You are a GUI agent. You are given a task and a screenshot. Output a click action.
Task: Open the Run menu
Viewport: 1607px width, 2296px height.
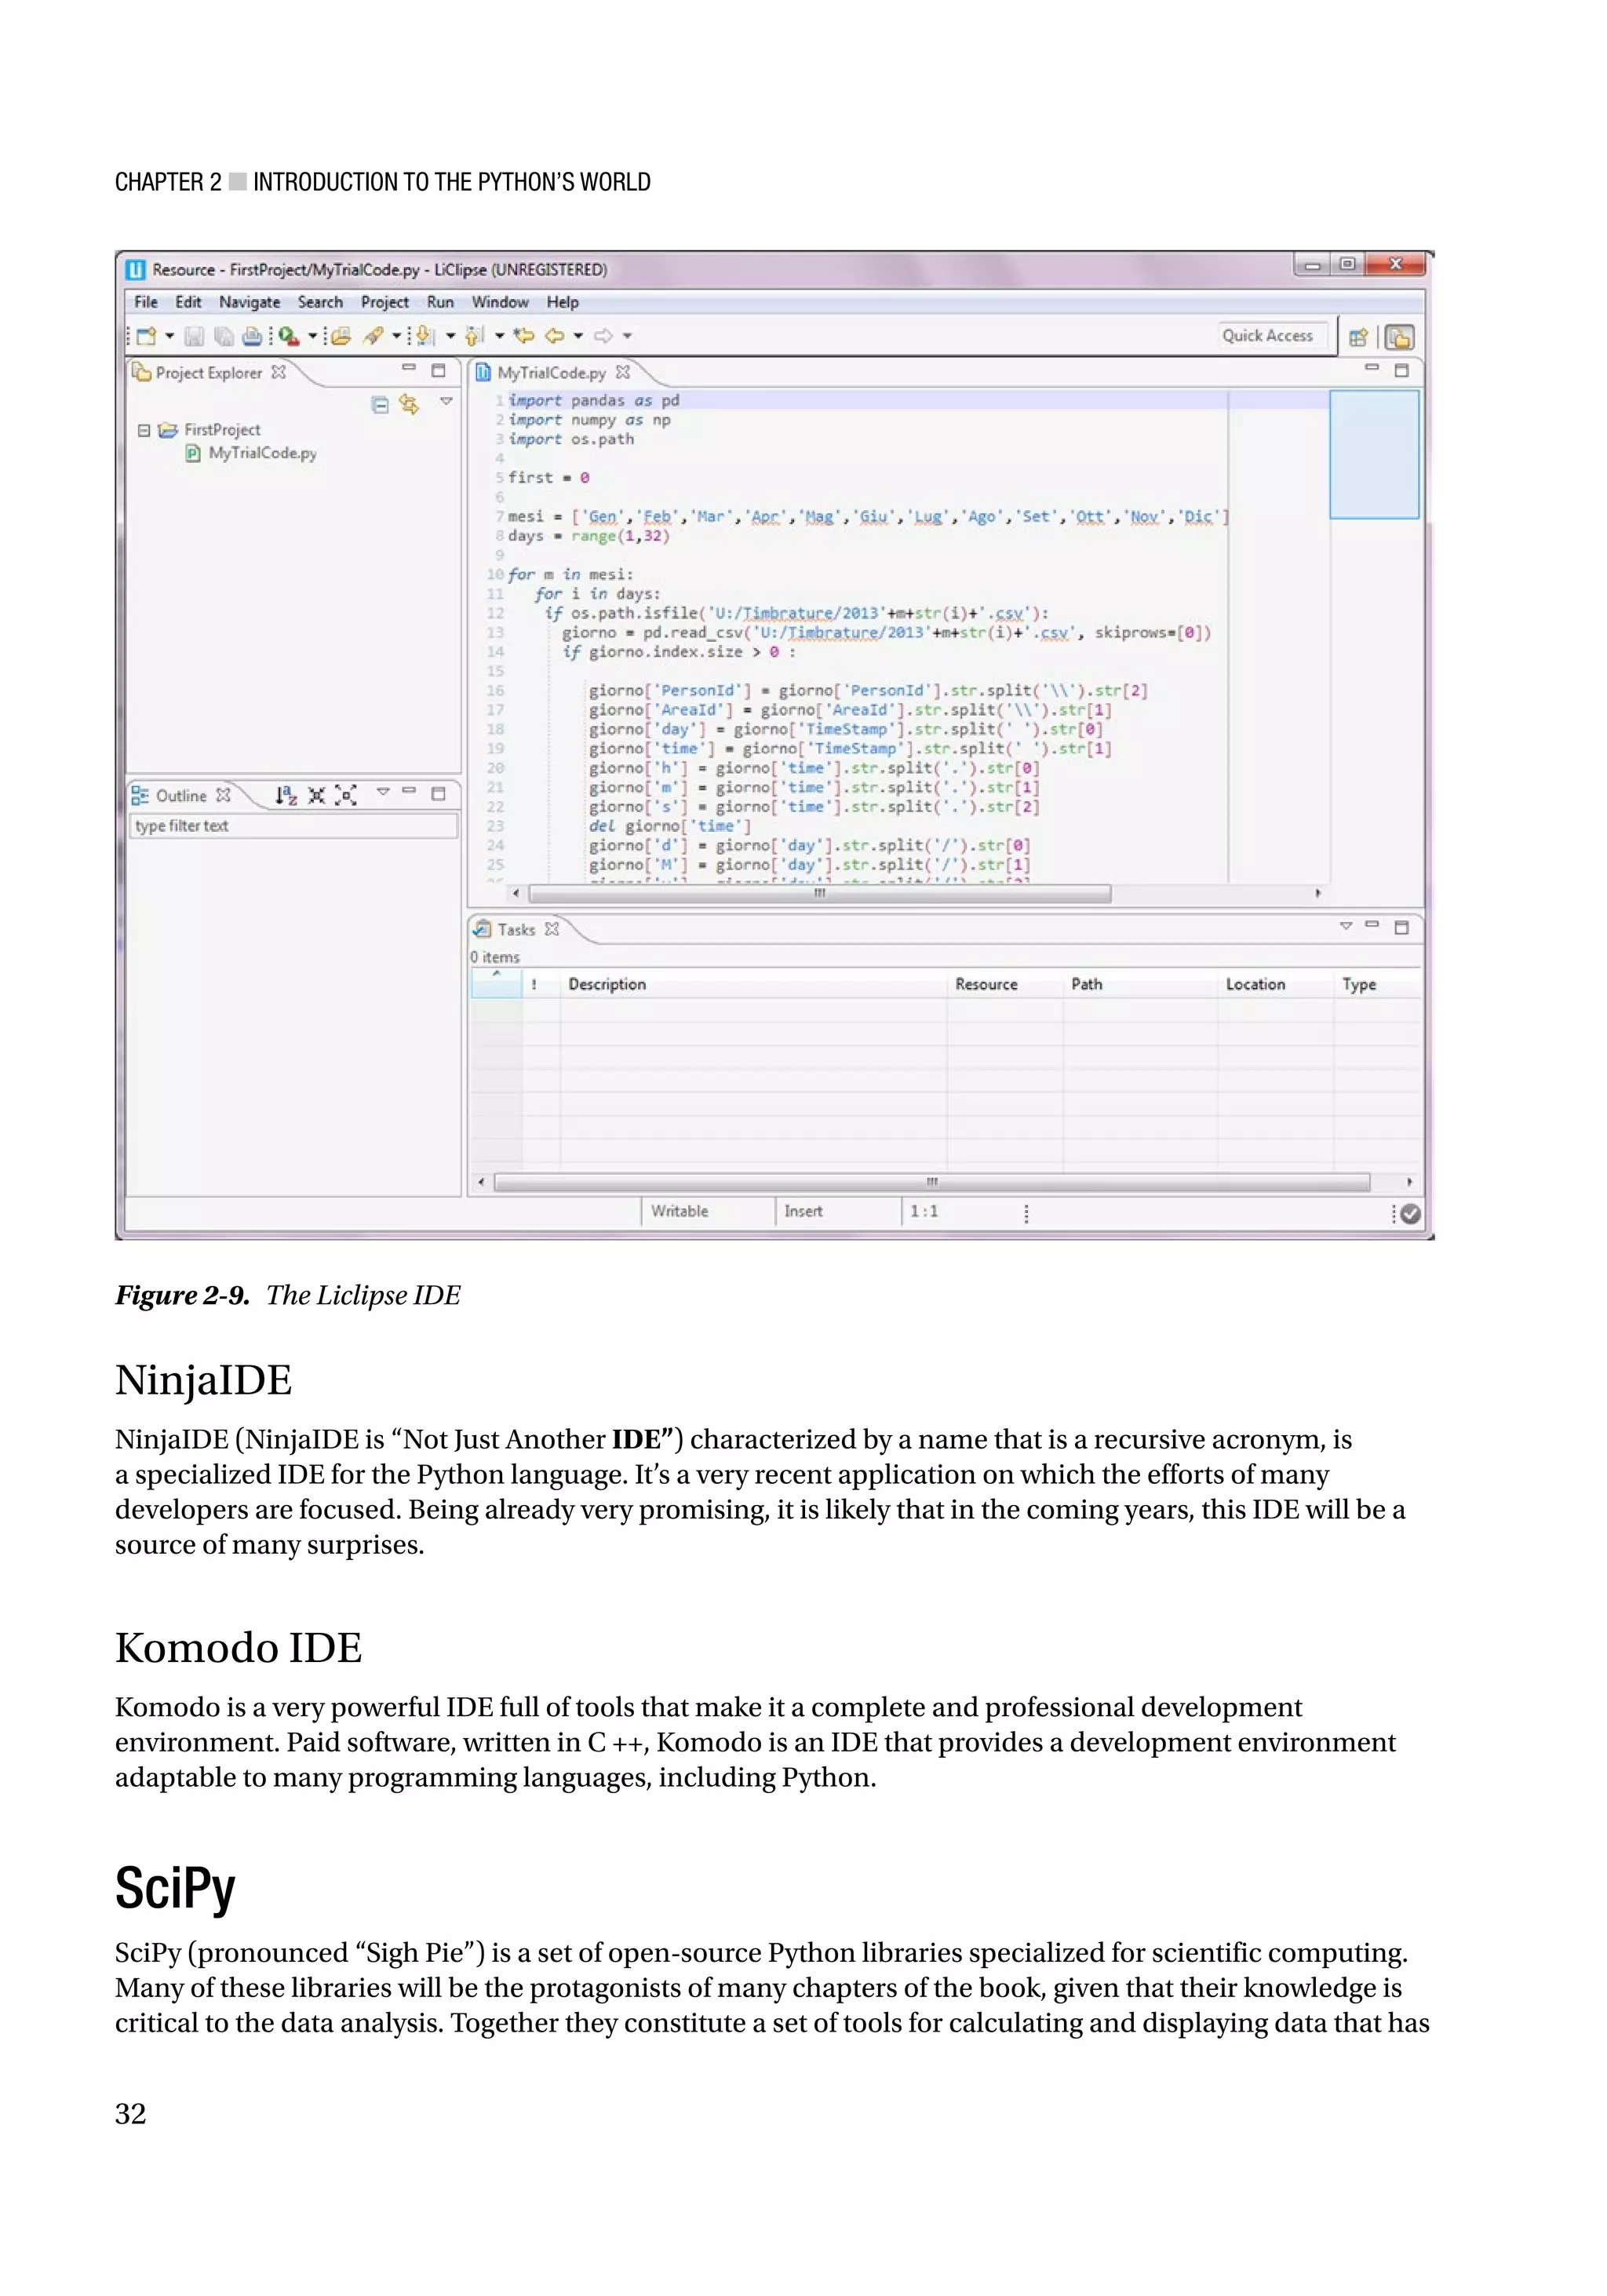click(440, 302)
